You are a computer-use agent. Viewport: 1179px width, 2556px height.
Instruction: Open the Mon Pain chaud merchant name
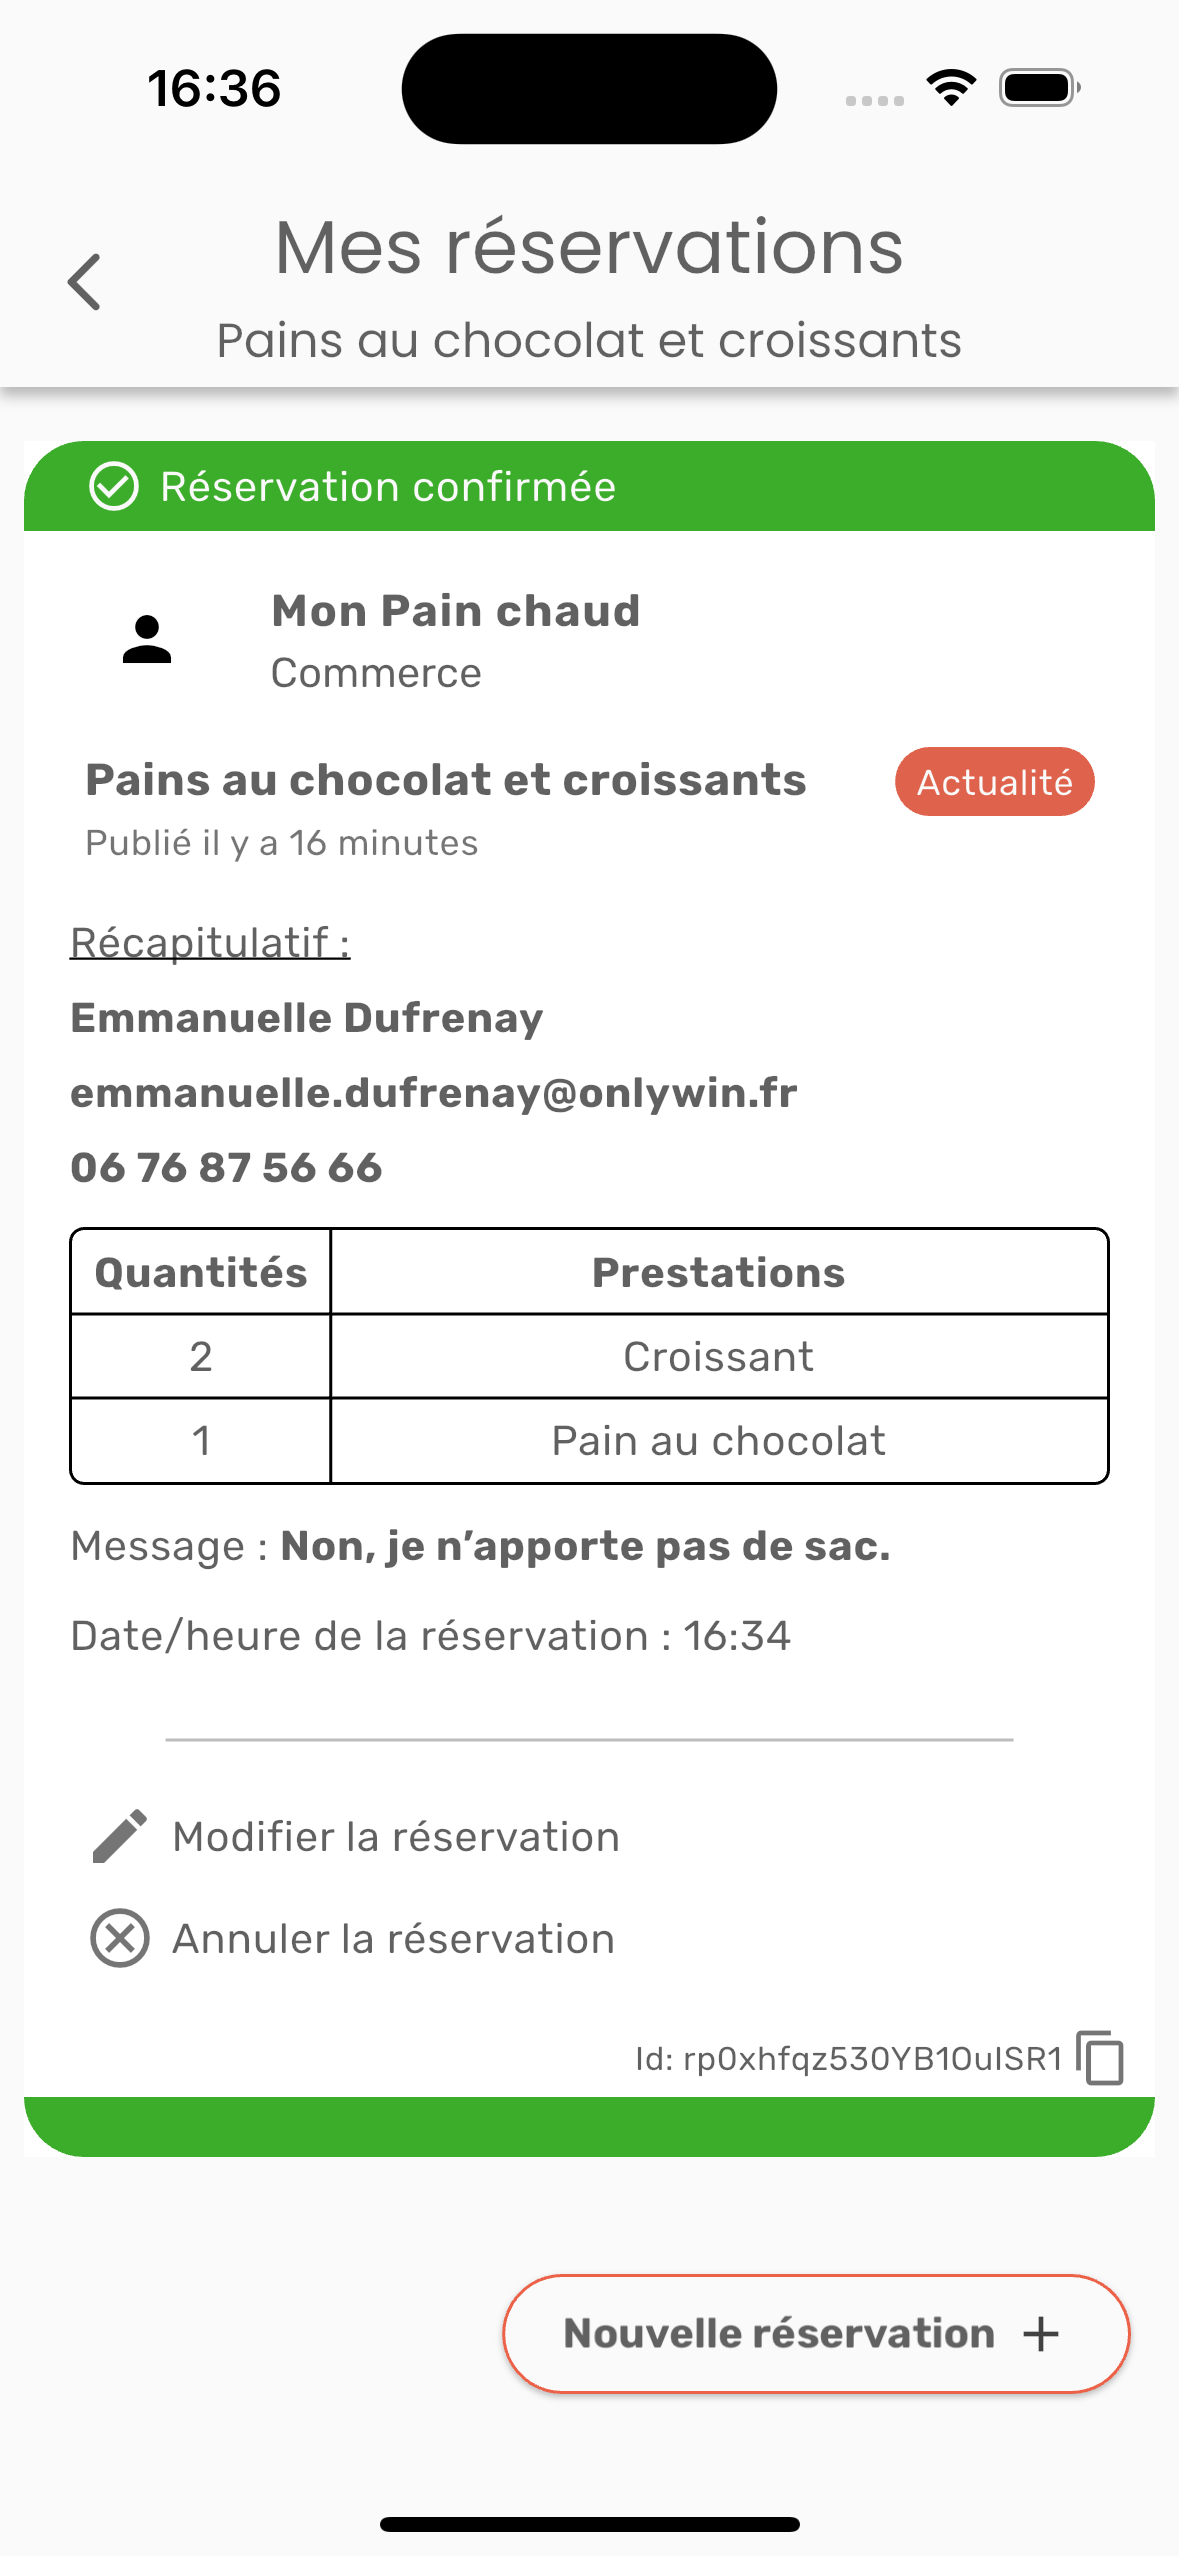[x=456, y=611]
